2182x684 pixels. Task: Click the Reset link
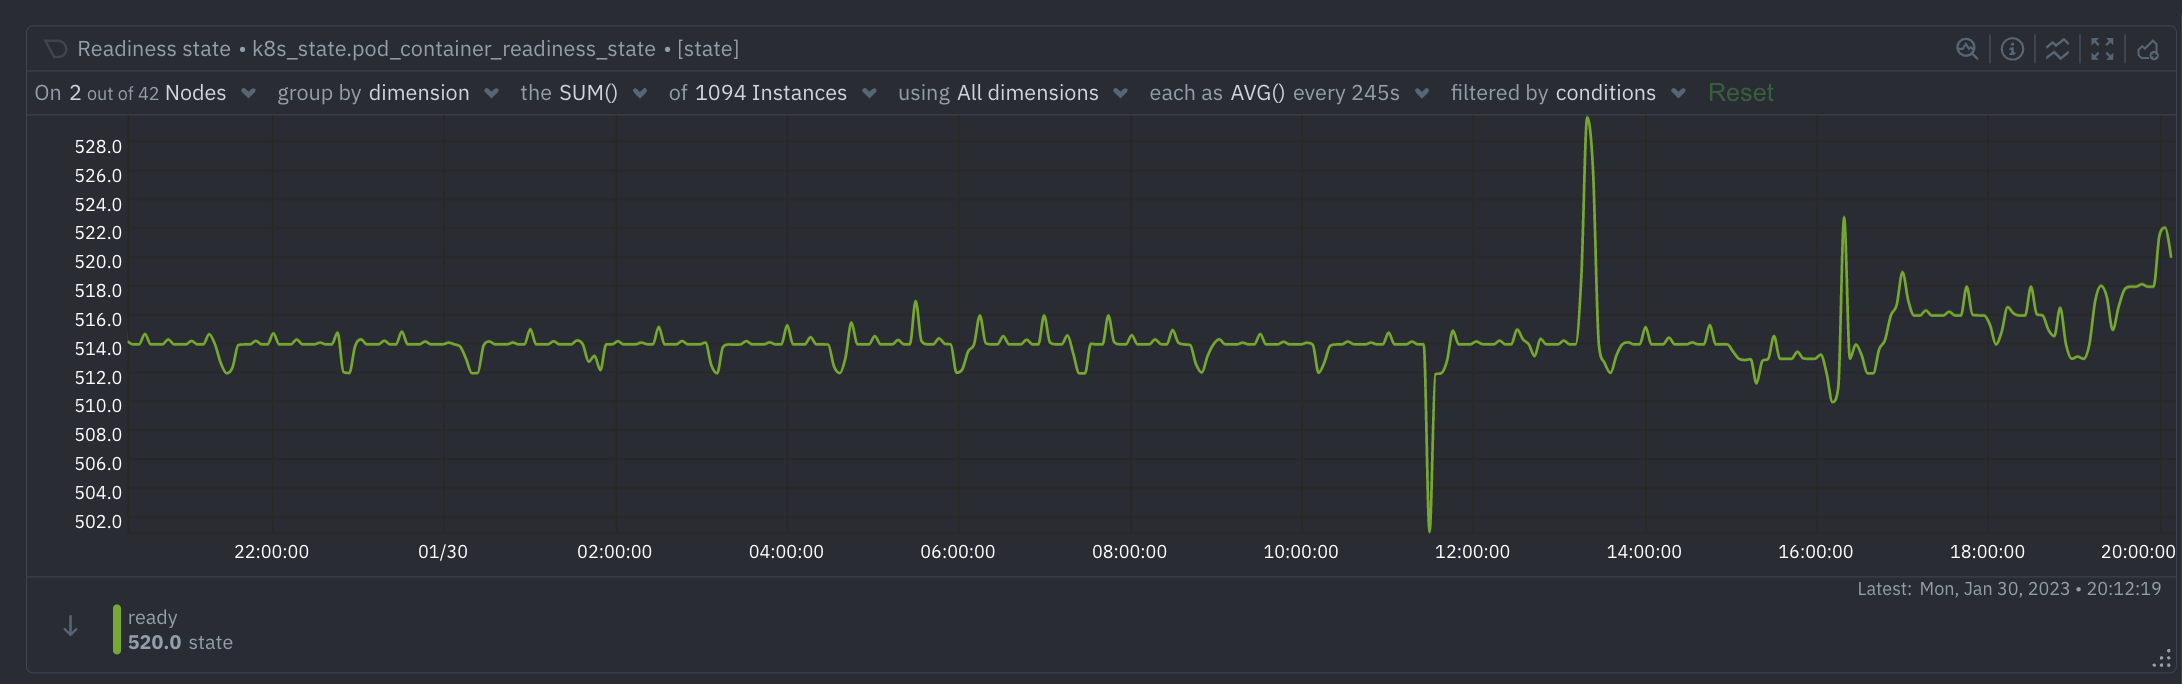tap(1740, 93)
